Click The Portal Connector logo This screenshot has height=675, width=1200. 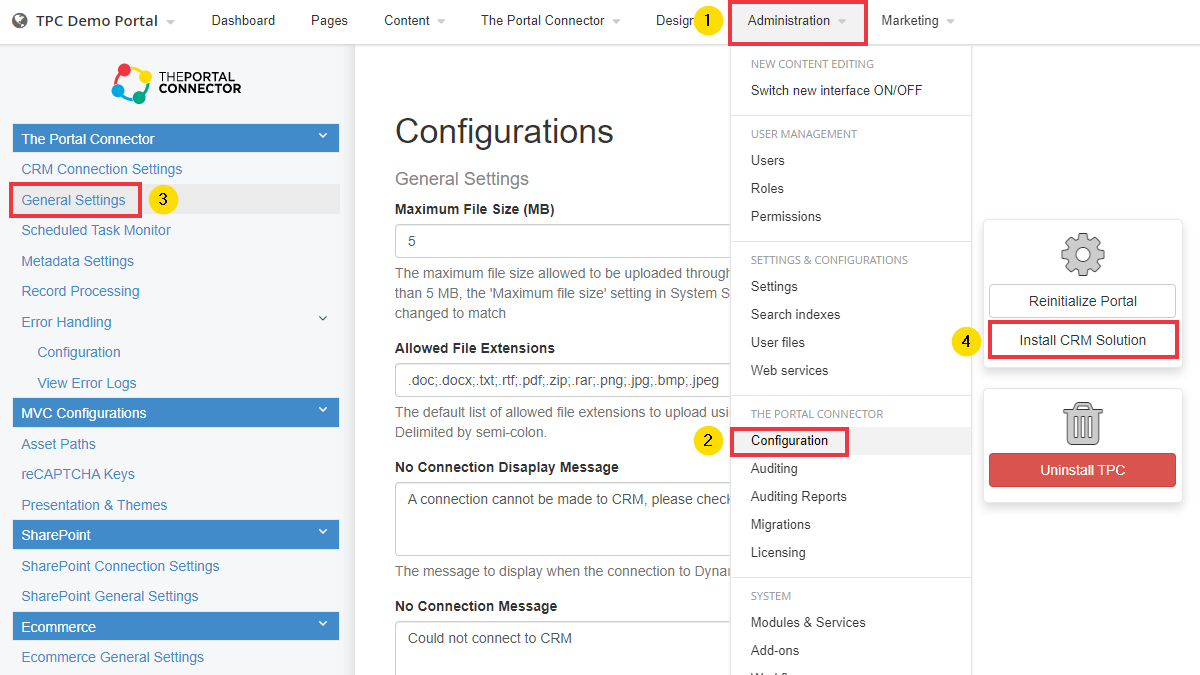tap(176, 84)
